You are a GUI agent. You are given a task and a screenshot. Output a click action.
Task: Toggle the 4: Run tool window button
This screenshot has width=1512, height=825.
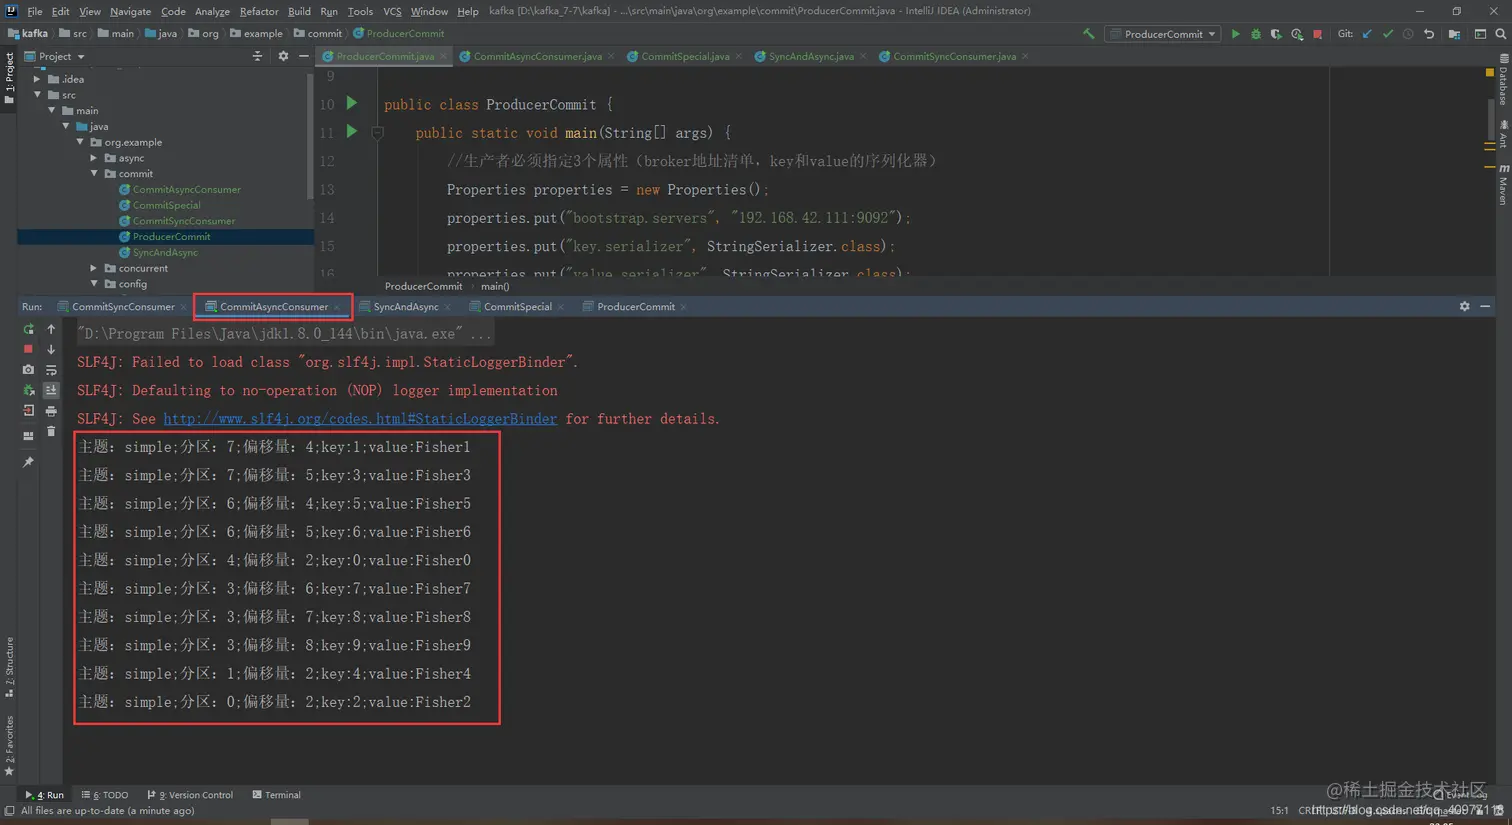(44, 795)
